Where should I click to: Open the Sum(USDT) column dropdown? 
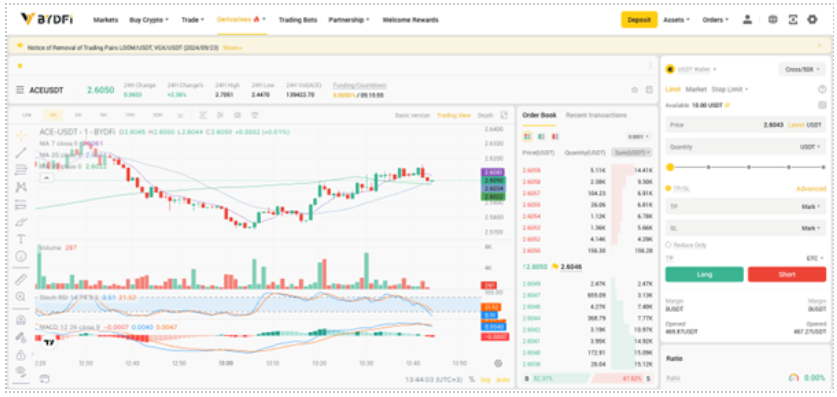coord(632,153)
